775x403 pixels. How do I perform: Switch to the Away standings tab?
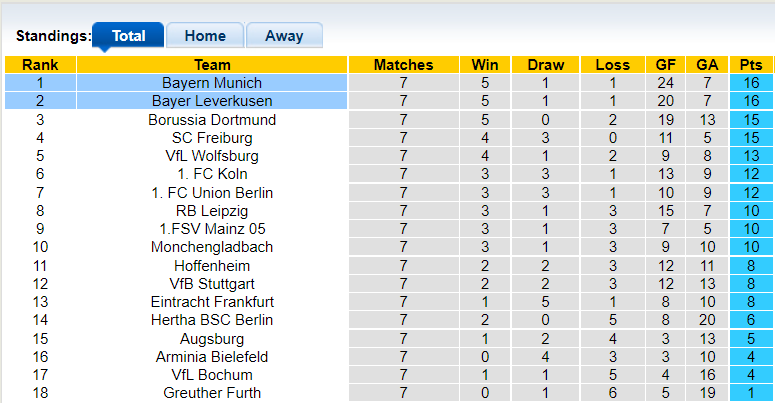284,35
